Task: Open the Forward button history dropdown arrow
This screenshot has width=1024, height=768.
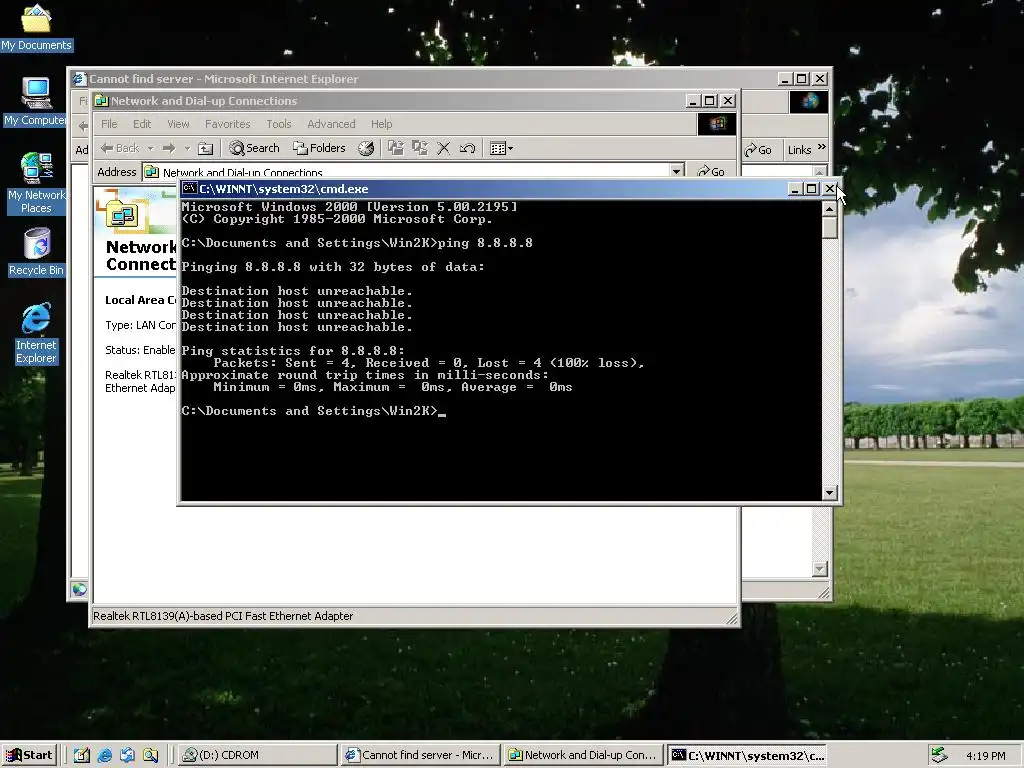Action: click(187, 149)
